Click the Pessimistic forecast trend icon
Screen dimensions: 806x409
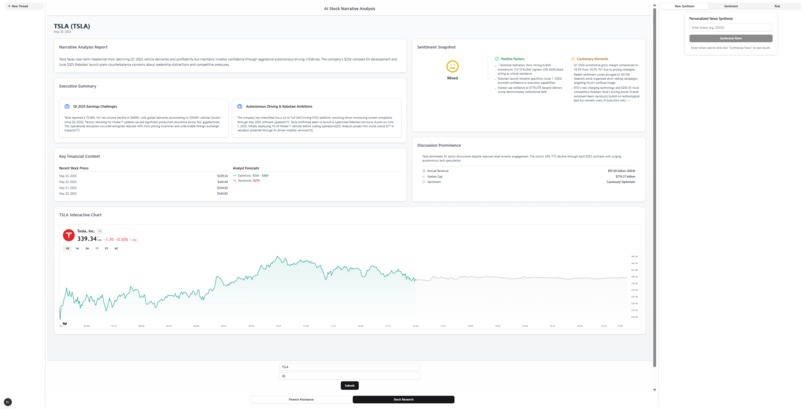[x=235, y=181]
